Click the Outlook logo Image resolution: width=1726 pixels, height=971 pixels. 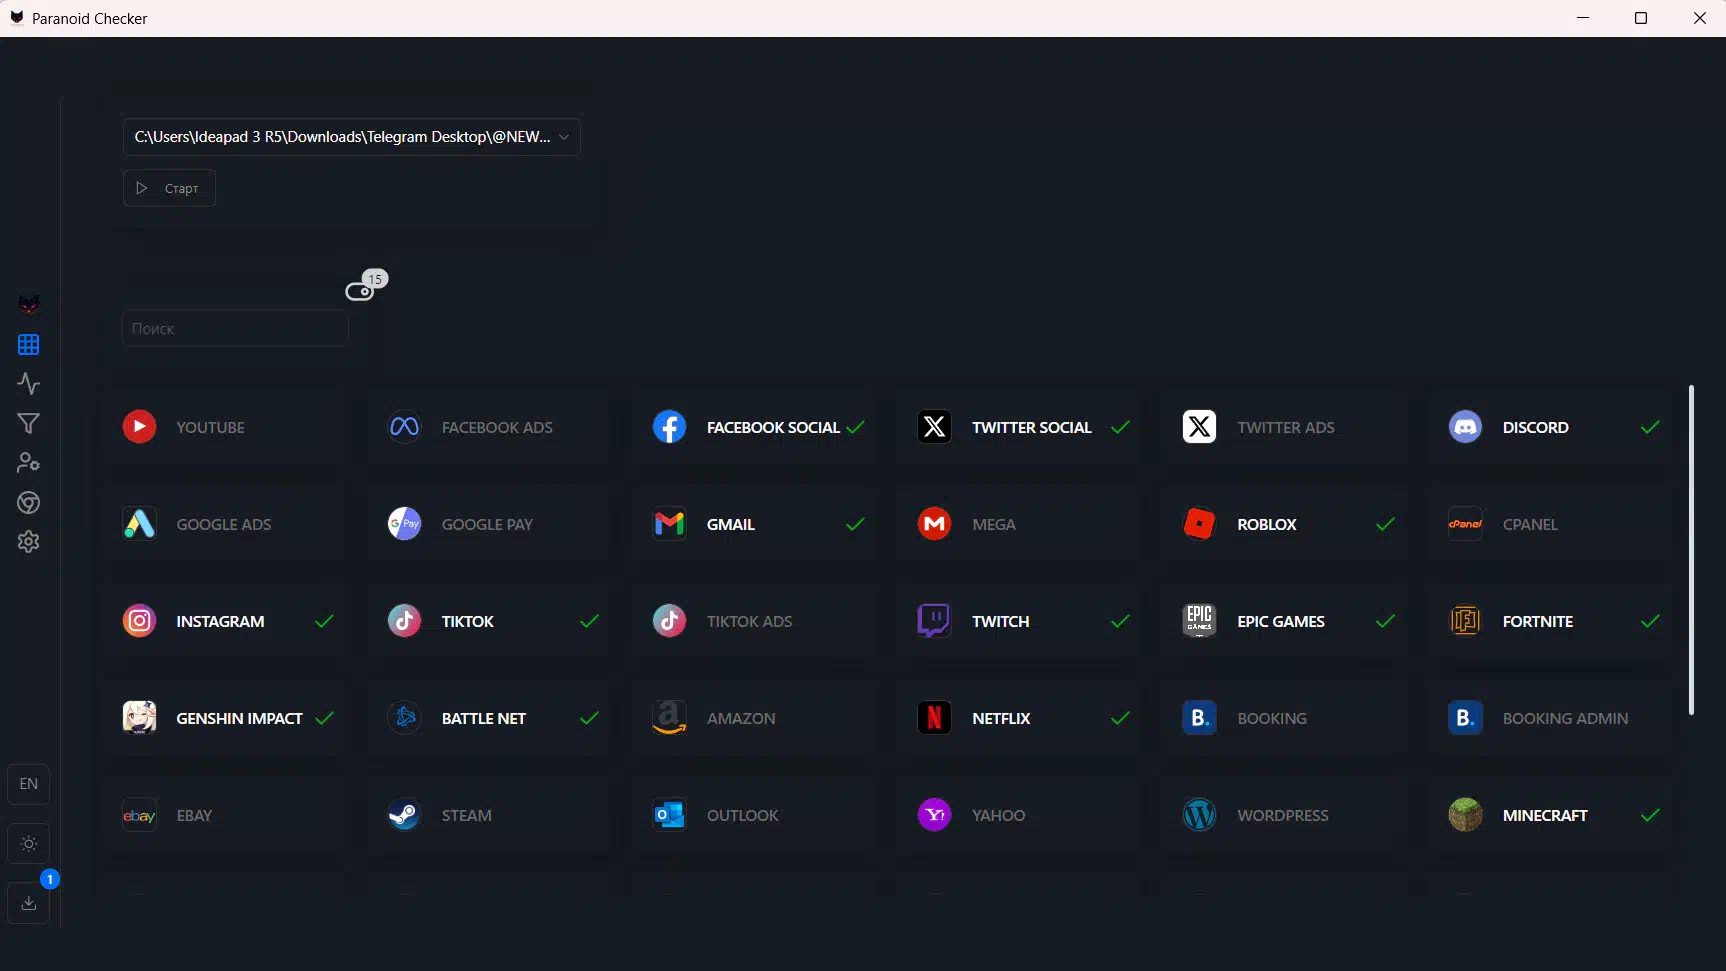point(669,815)
